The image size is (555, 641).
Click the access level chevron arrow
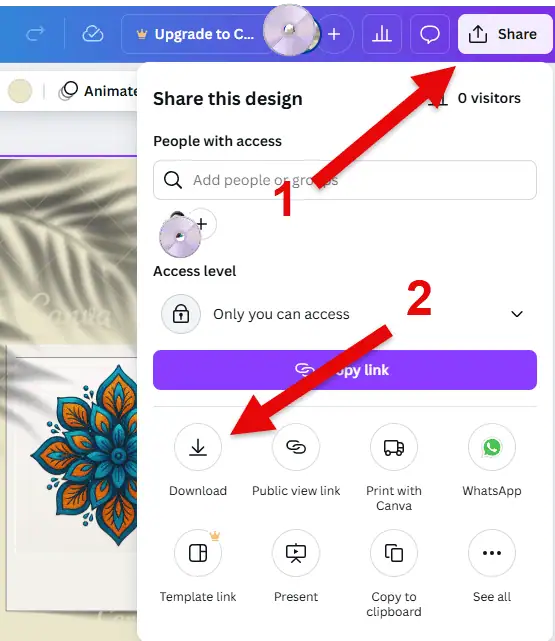517,314
